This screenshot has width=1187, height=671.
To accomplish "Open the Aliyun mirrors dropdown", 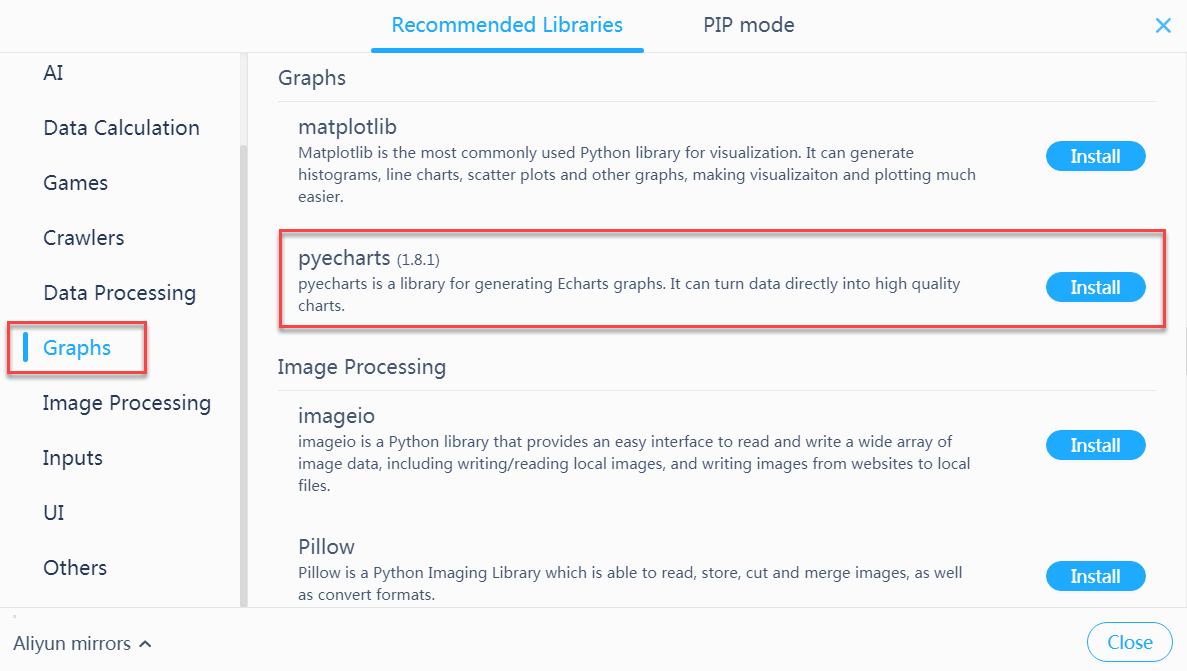I will click(x=83, y=644).
